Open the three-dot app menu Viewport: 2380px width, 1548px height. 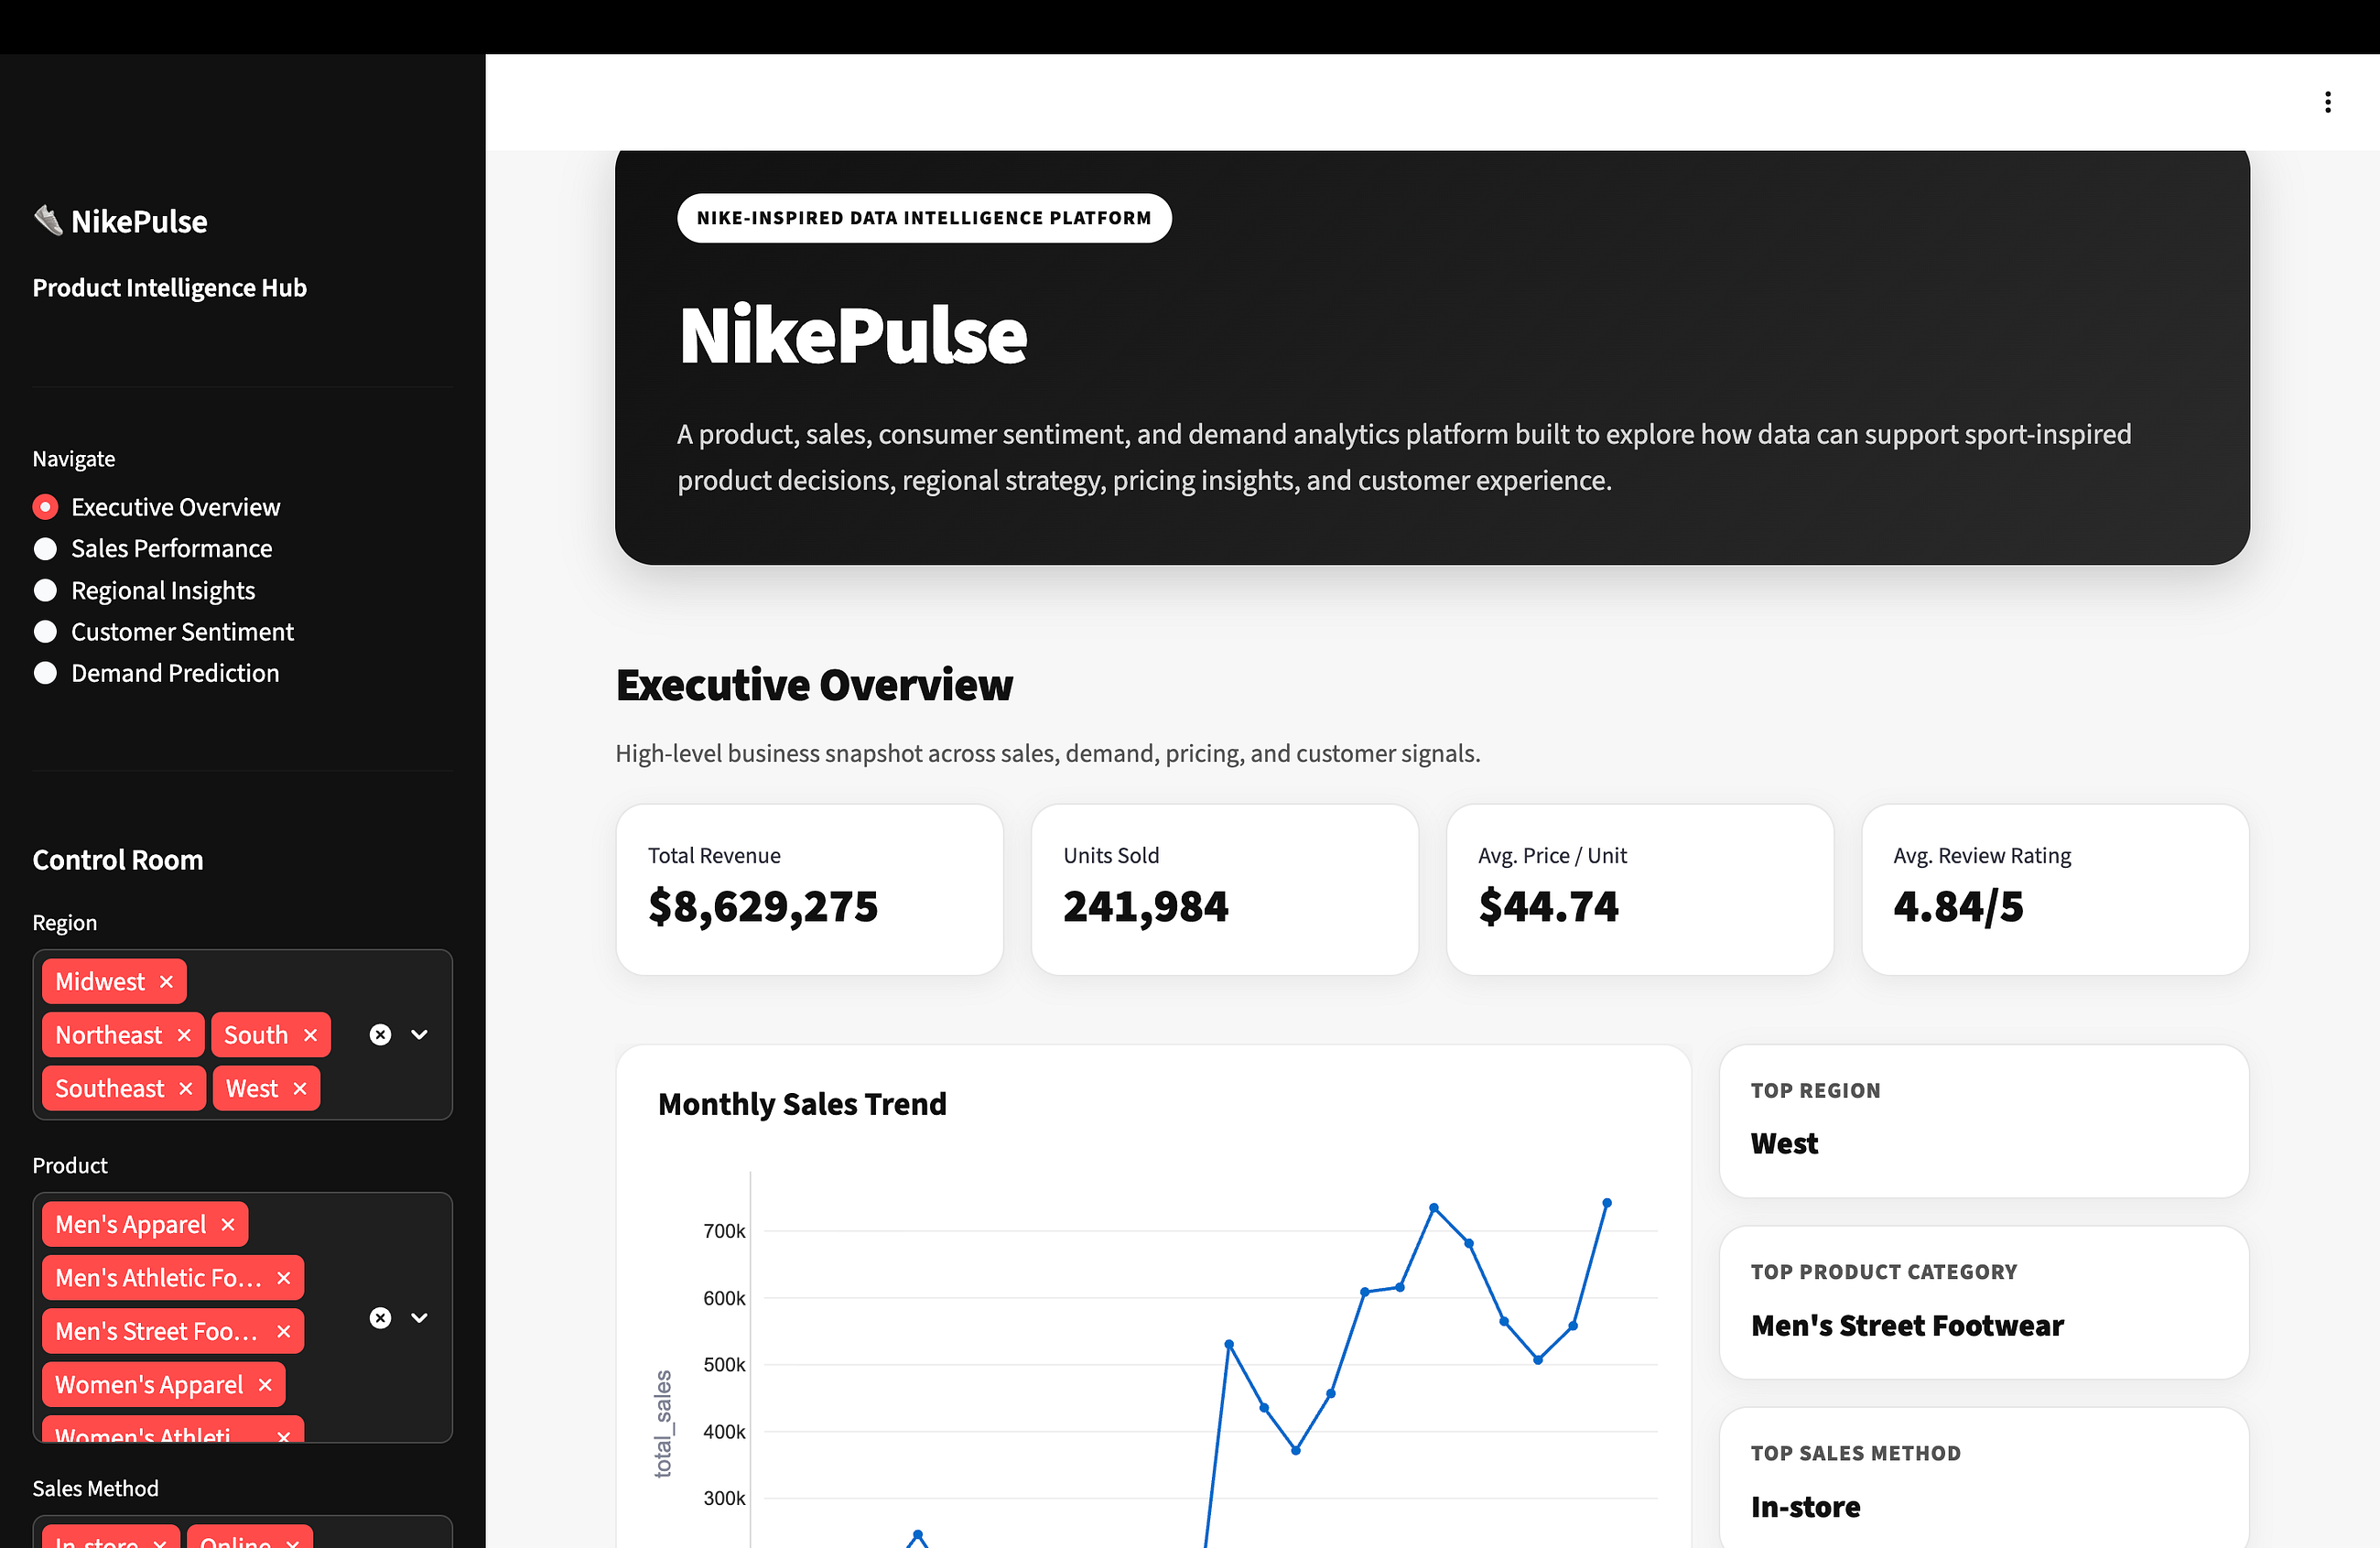tap(2327, 102)
